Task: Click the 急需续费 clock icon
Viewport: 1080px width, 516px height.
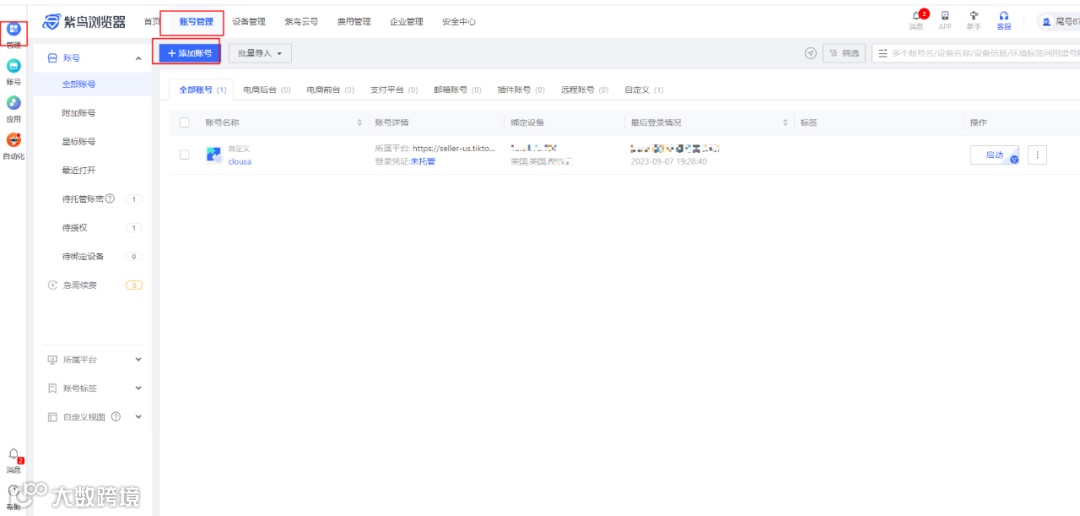Action: pyautogui.click(x=52, y=285)
